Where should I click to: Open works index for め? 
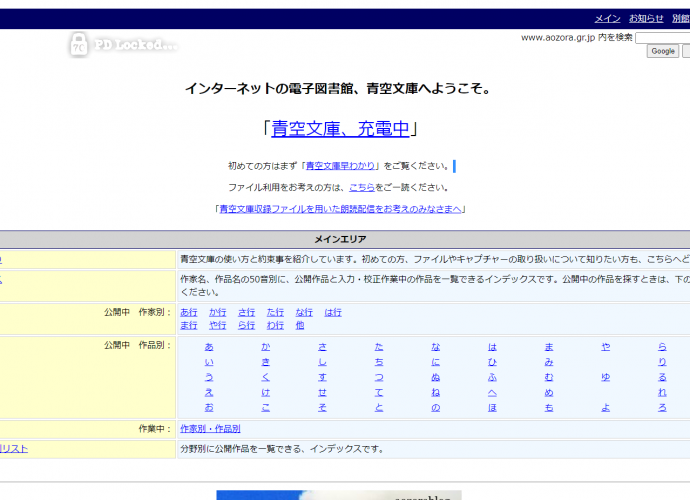pyautogui.click(x=549, y=393)
